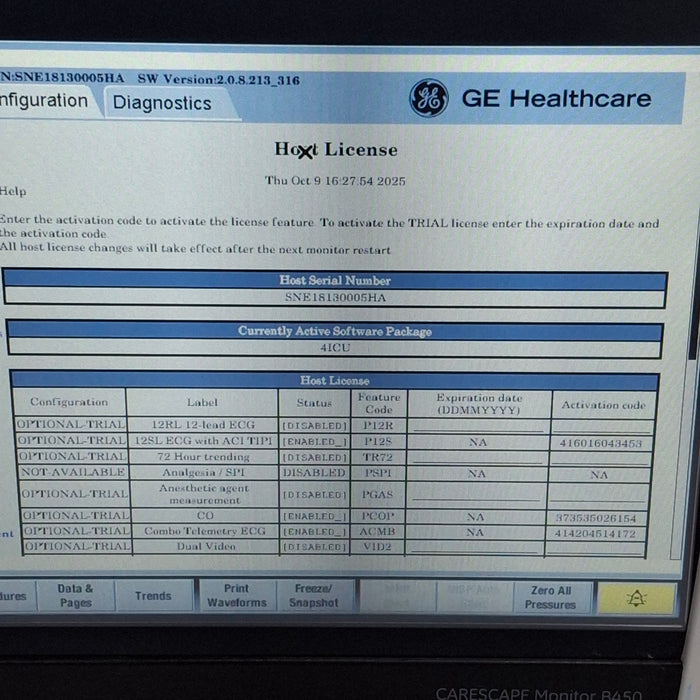Select feature code VID2
The width and height of the screenshot is (700, 700).
pyautogui.click(x=377, y=546)
